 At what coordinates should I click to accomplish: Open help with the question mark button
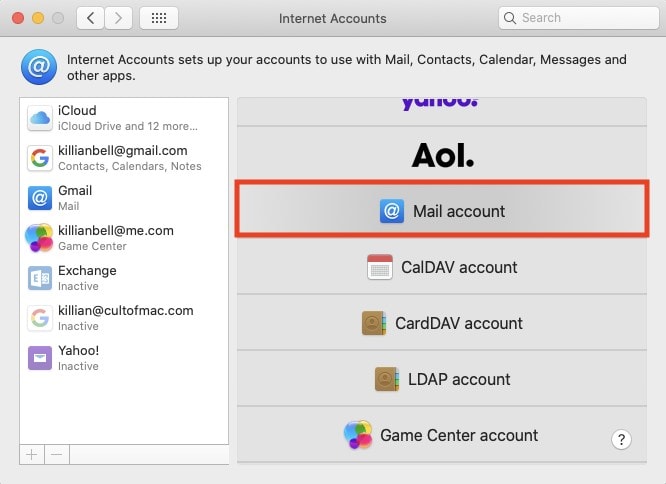[x=621, y=439]
